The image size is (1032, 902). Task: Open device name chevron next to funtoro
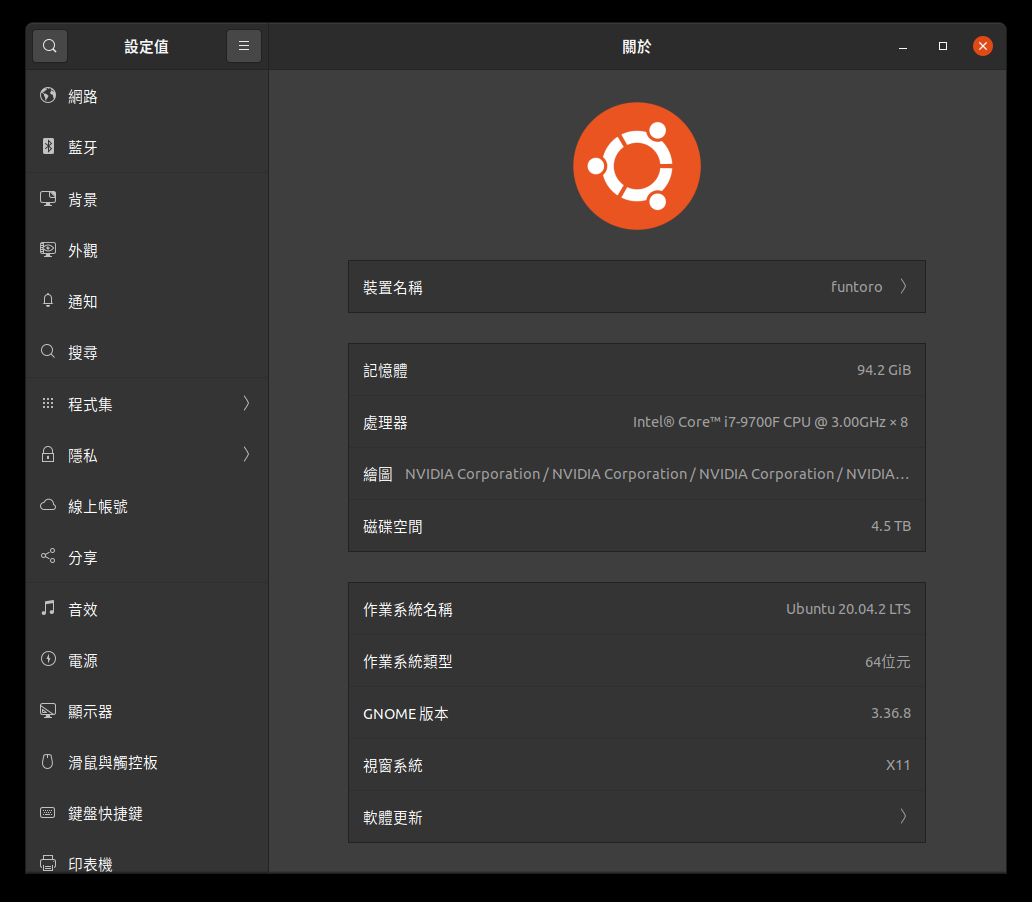click(x=904, y=286)
